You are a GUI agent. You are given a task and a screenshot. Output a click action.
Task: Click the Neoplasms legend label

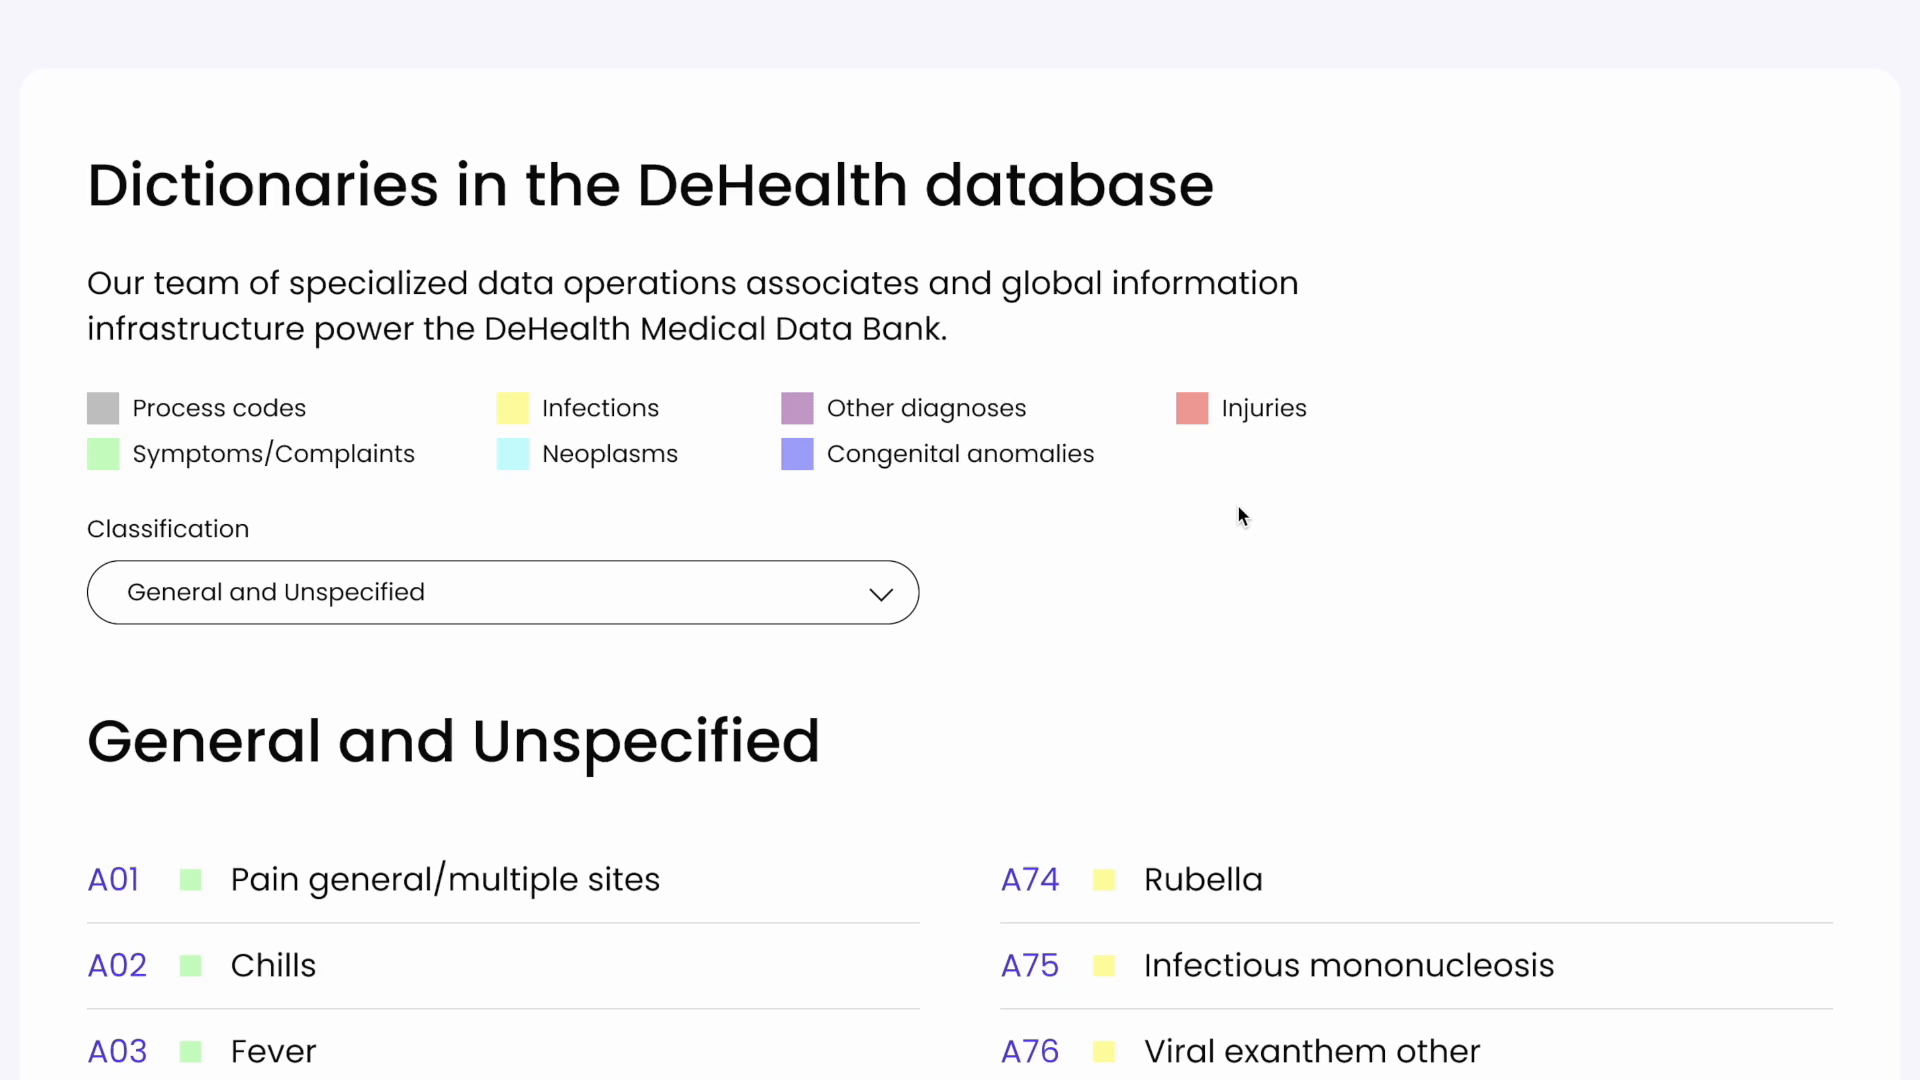[x=610, y=454]
